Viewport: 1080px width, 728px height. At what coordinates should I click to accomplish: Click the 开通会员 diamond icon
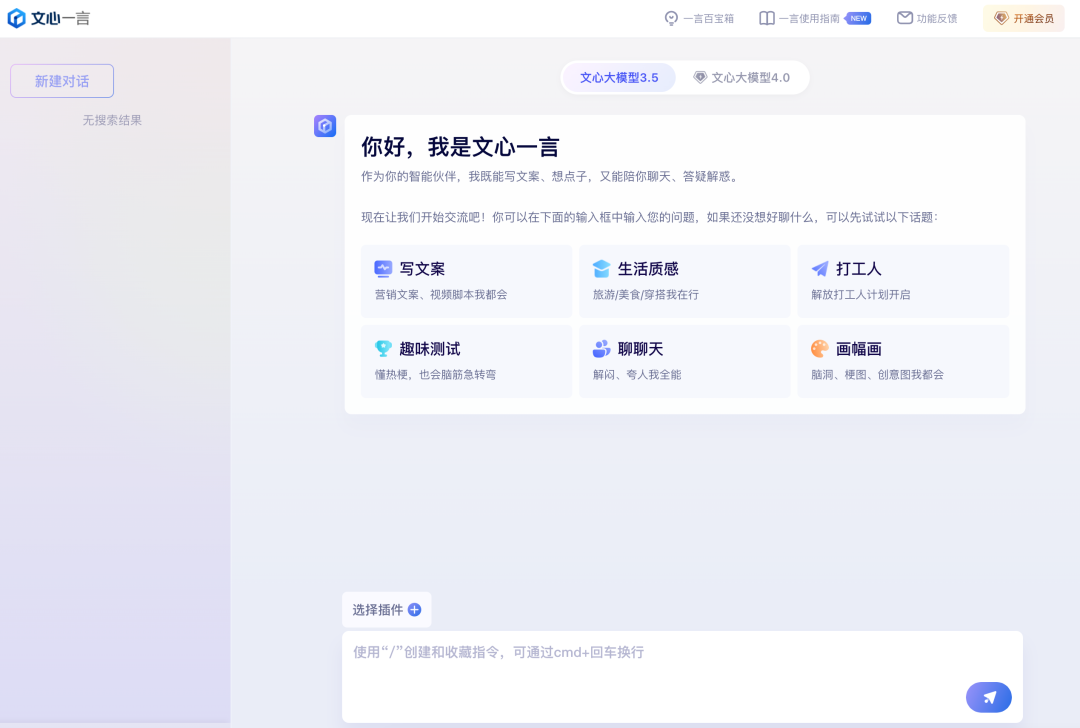(1001, 19)
